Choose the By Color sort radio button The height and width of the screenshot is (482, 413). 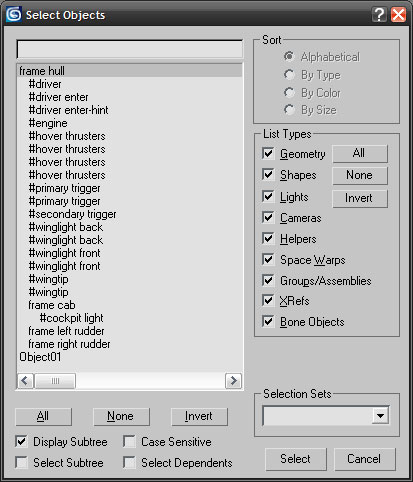[x=289, y=93]
